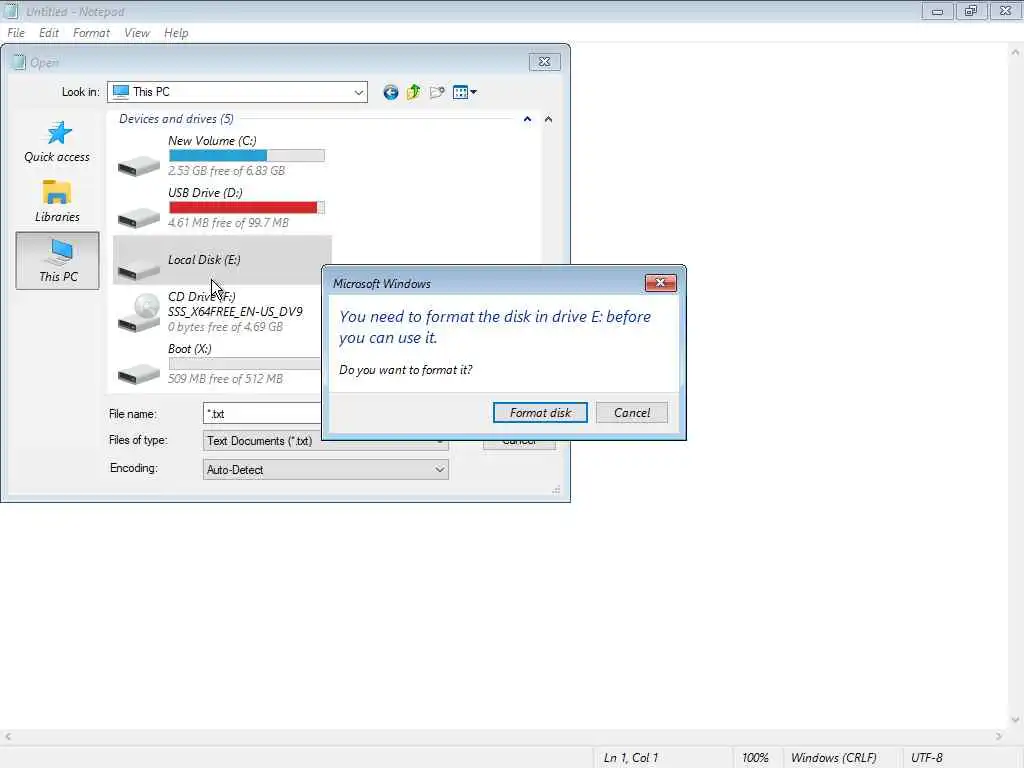This screenshot has width=1024, height=768.
Task: Open the Help menu
Action: pos(176,33)
